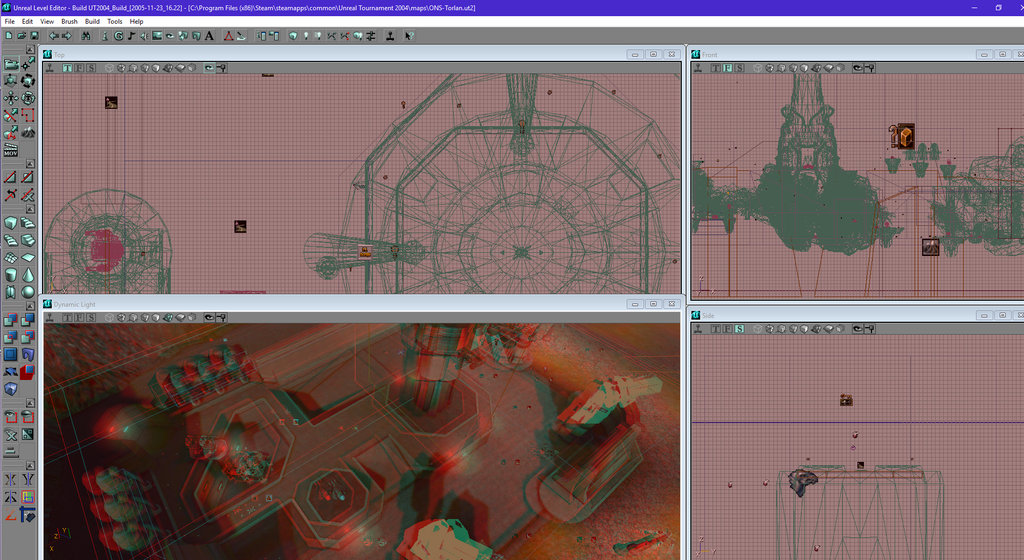This screenshot has height=560, width=1024.
Task: Build a Sheet brush
Action: 28,258
